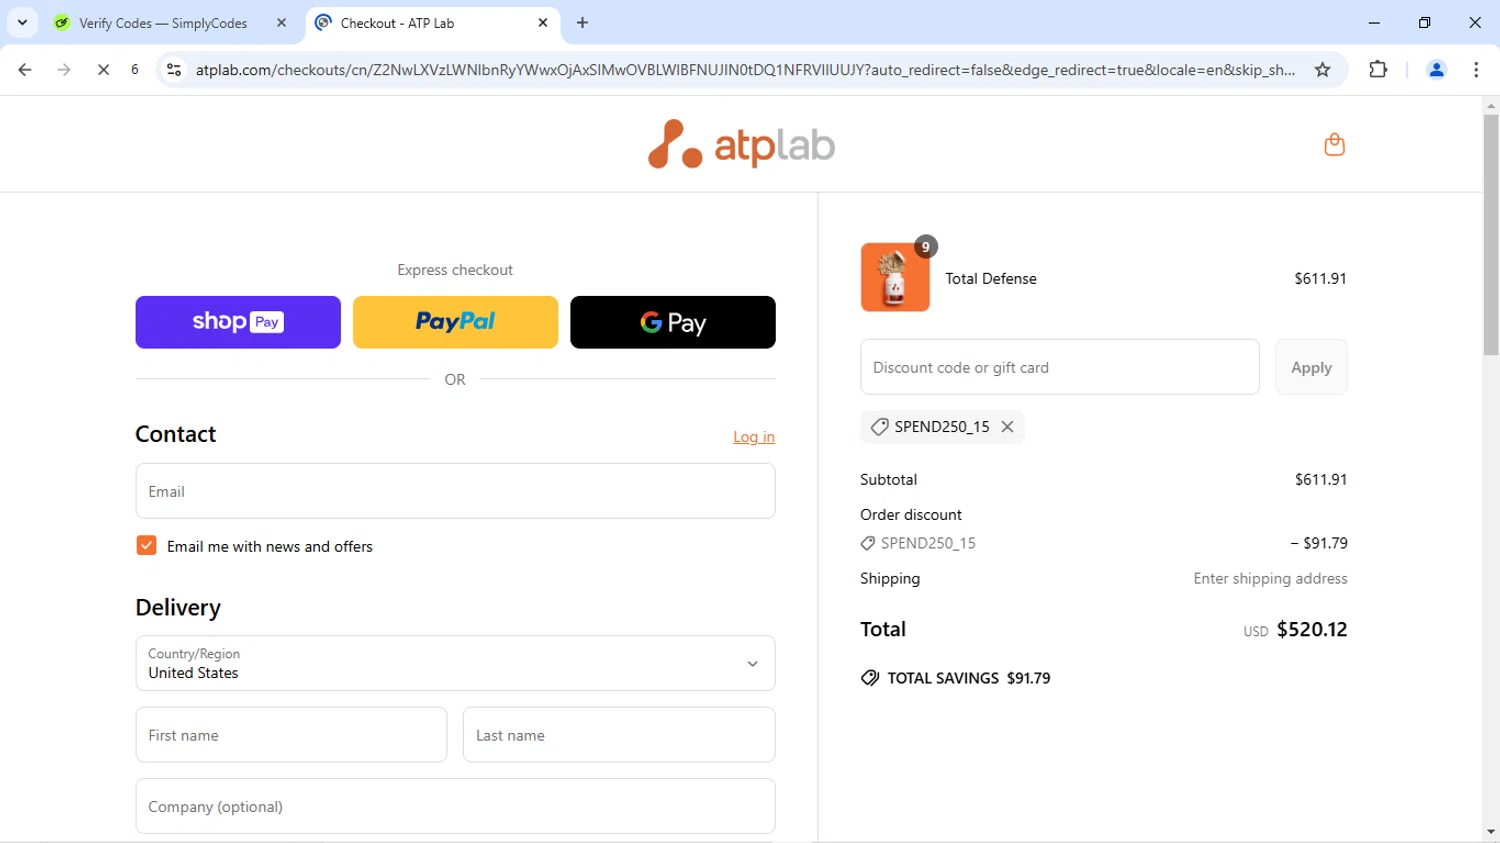The width and height of the screenshot is (1500, 843).
Task: Close the Checkout - ATP Lab tab
Action: (x=543, y=23)
